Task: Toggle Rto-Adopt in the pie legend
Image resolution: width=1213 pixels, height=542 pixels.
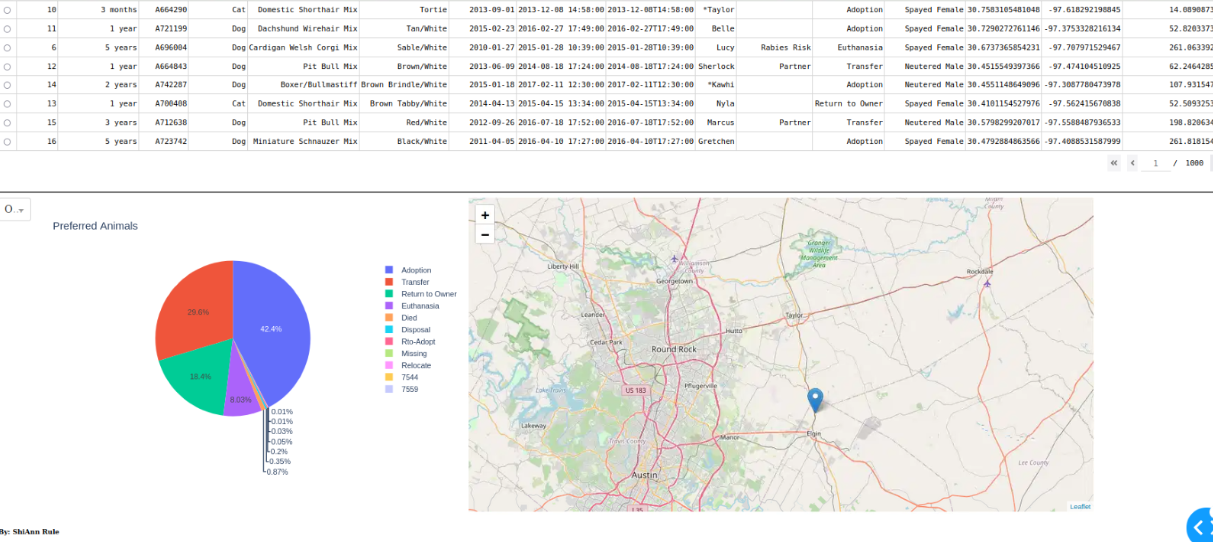Action: click(x=418, y=342)
